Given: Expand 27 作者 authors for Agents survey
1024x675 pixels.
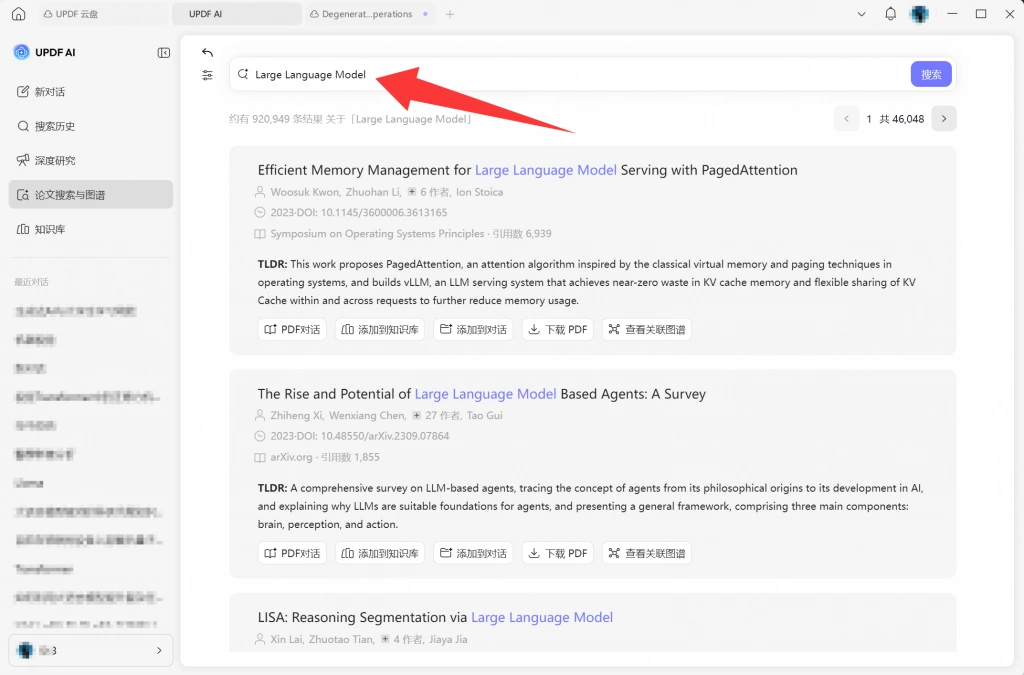Looking at the screenshot, I should (x=436, y=415).
